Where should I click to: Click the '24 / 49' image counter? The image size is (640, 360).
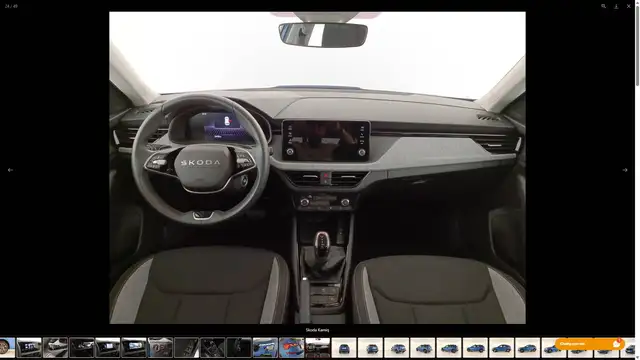(x=11, y=6)
